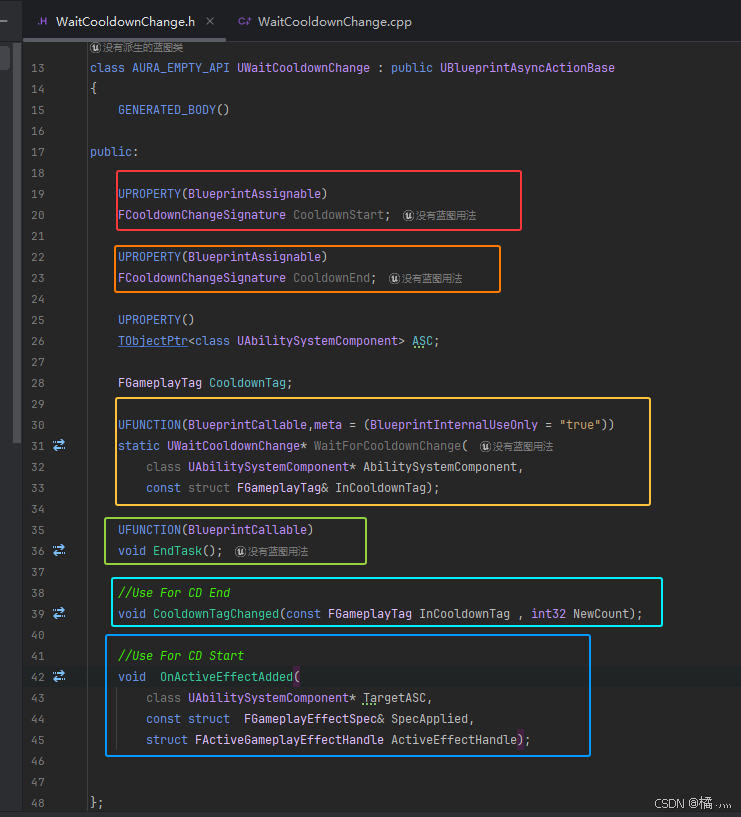Viewport: 741px width, 817px height.
Task: Click line number 48 in gutter
Action: [x=38, y=803]
